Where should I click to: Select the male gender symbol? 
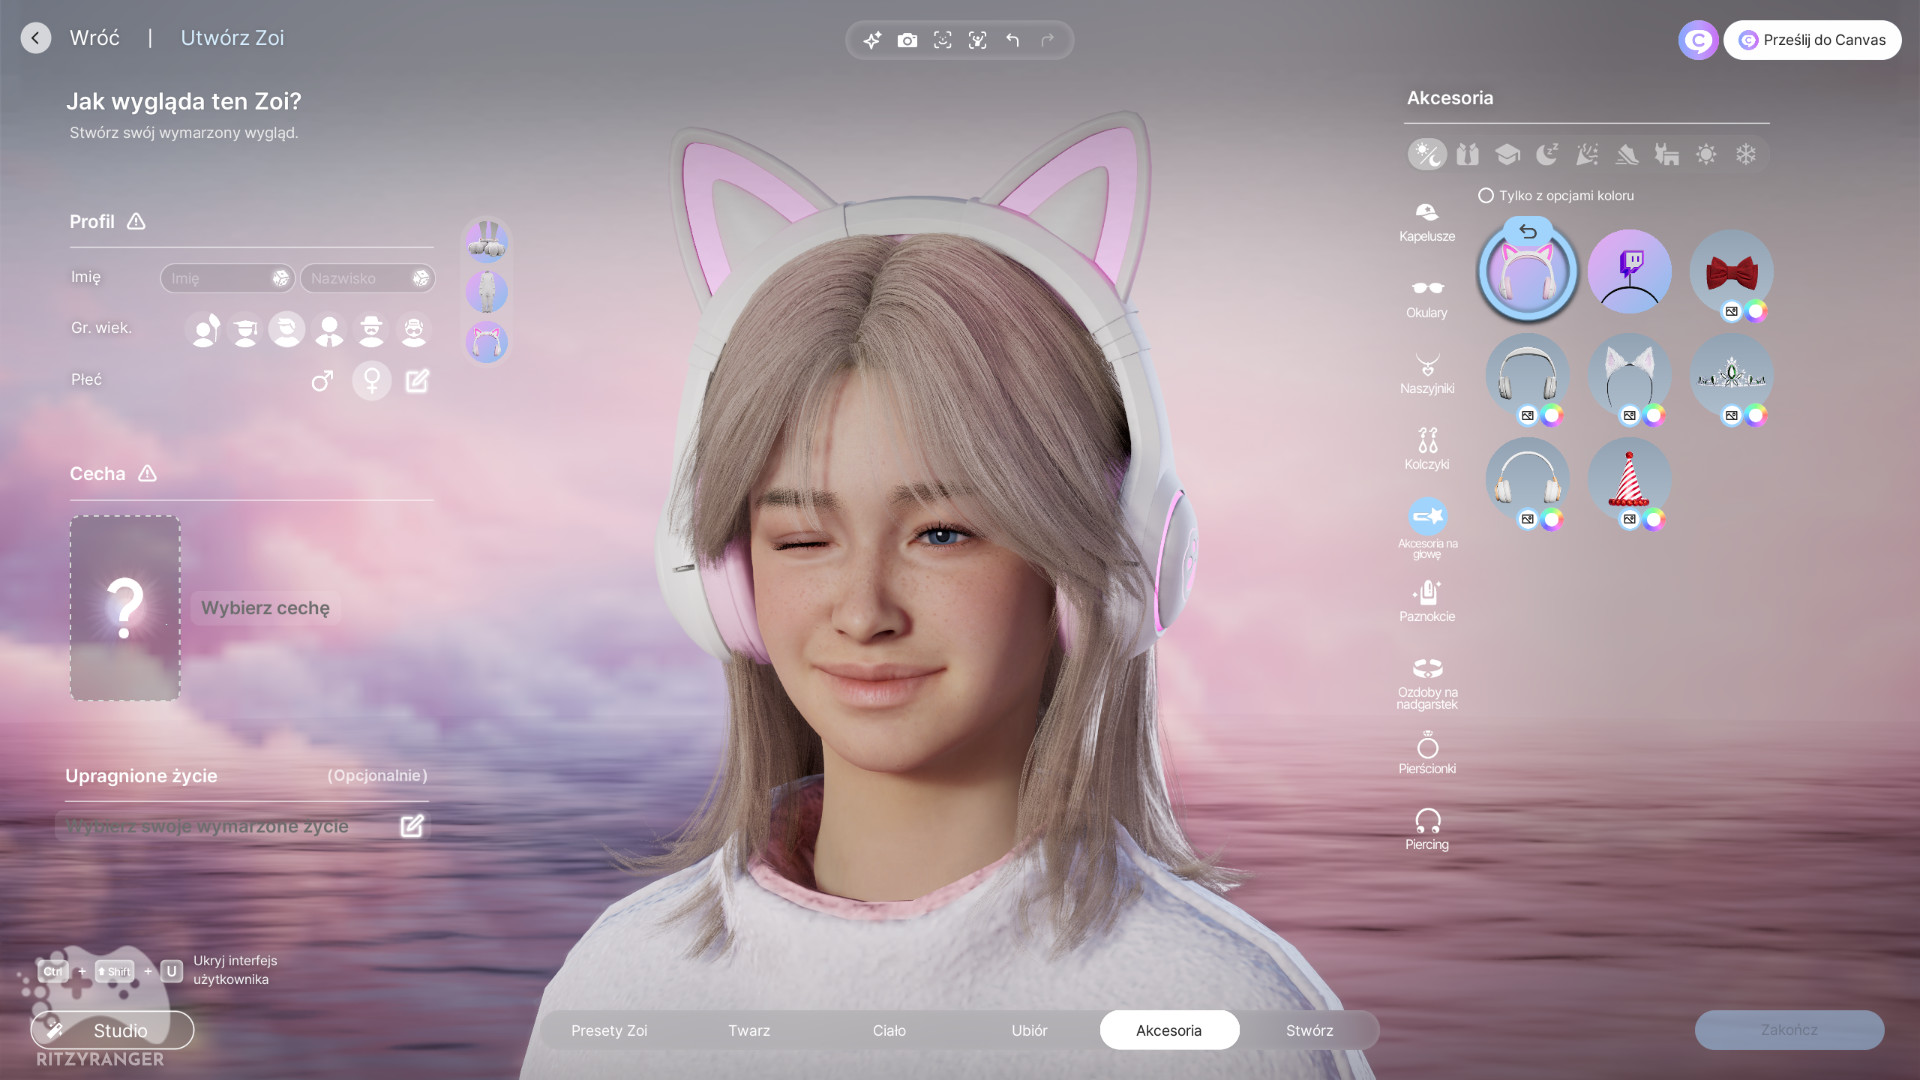tap(322, 380)
